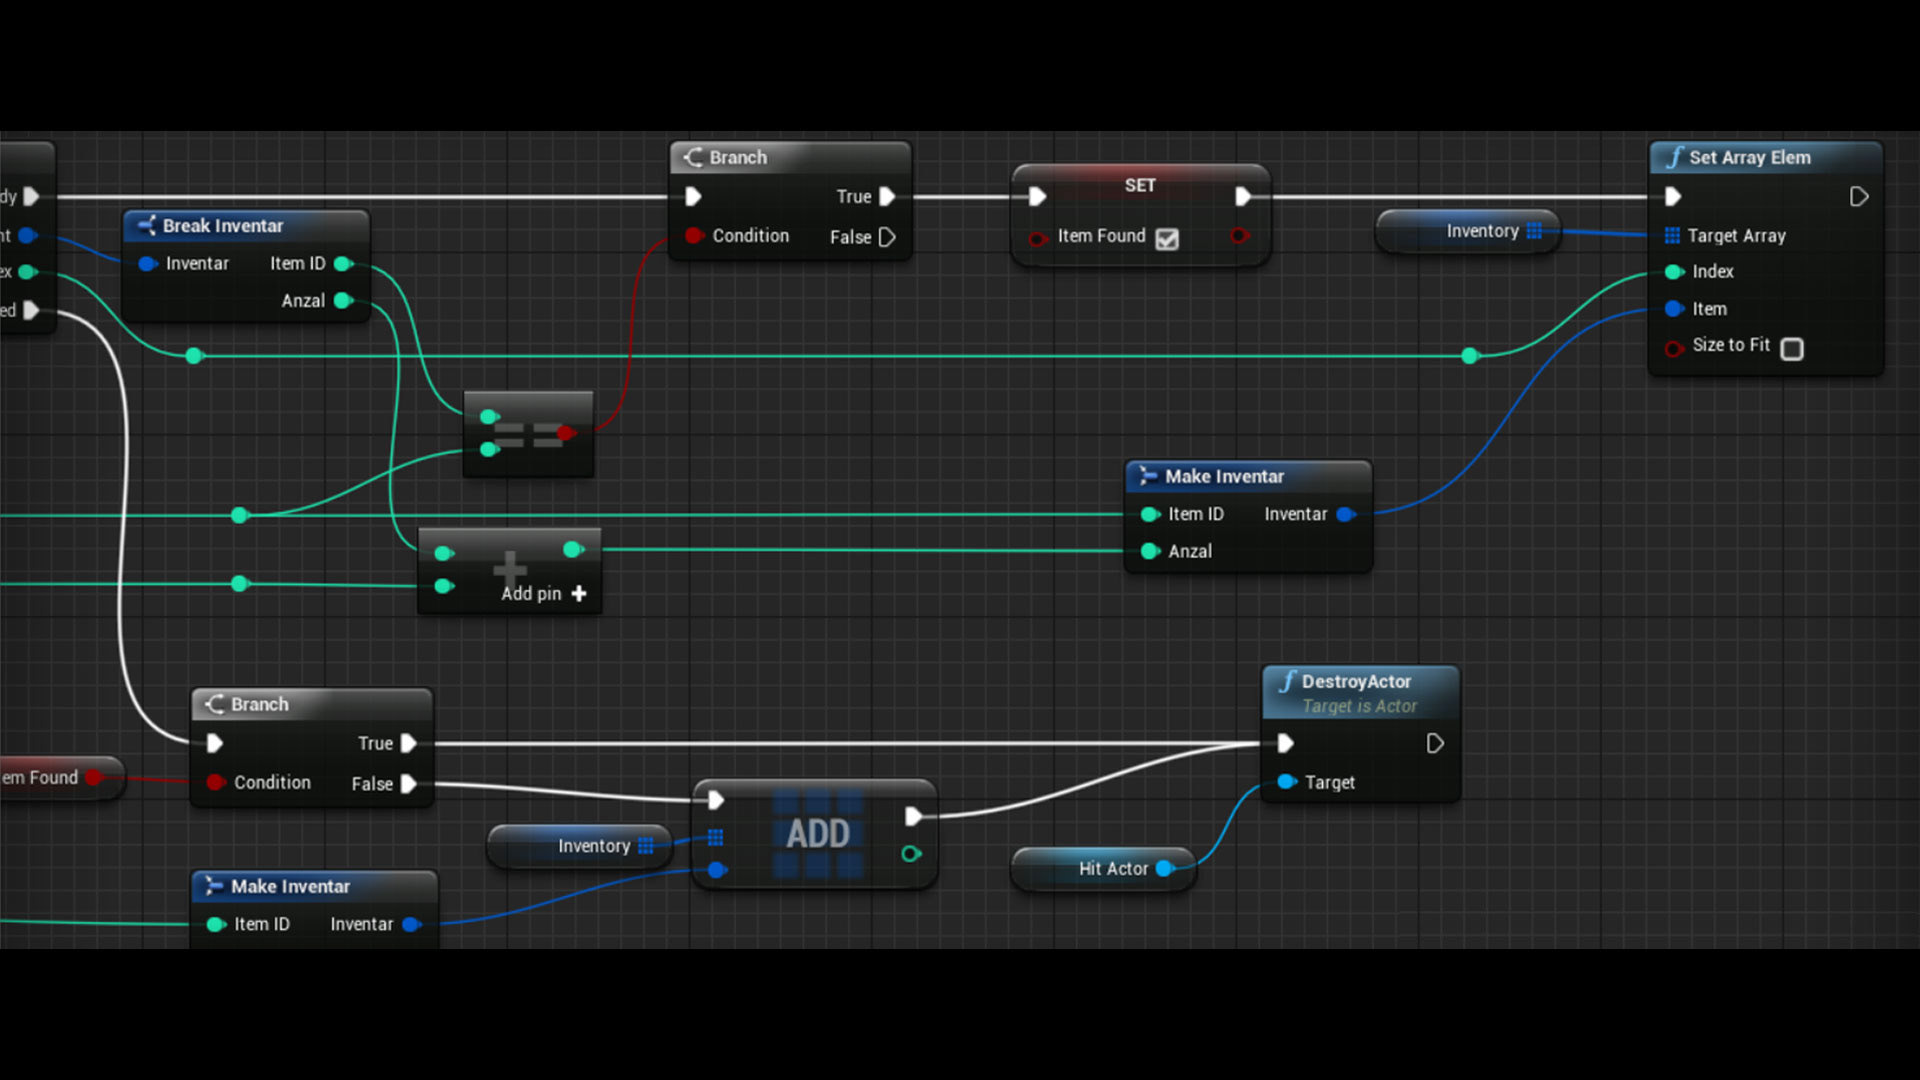Select the equals comparison node
Screen dimensions: 1920x1080
click(528, 433)
